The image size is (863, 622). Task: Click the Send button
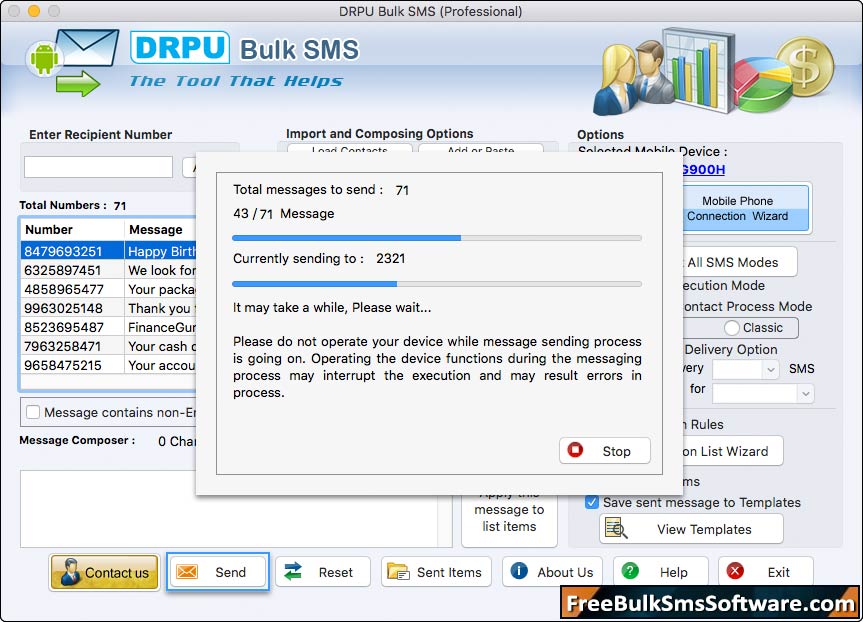(x=218, y=572)
